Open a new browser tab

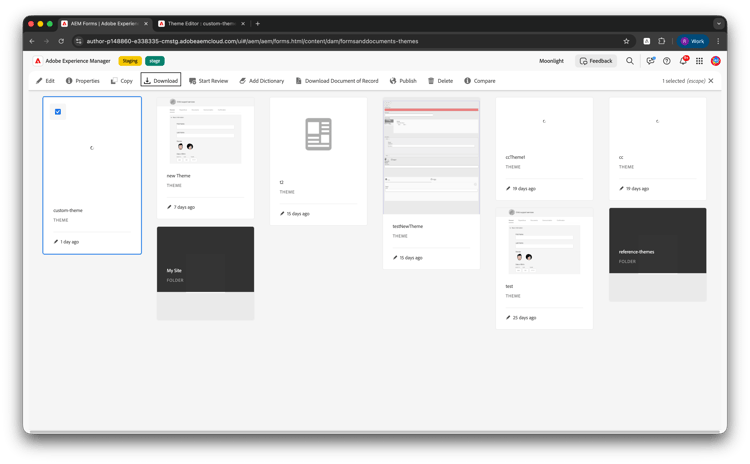[257, 23]
